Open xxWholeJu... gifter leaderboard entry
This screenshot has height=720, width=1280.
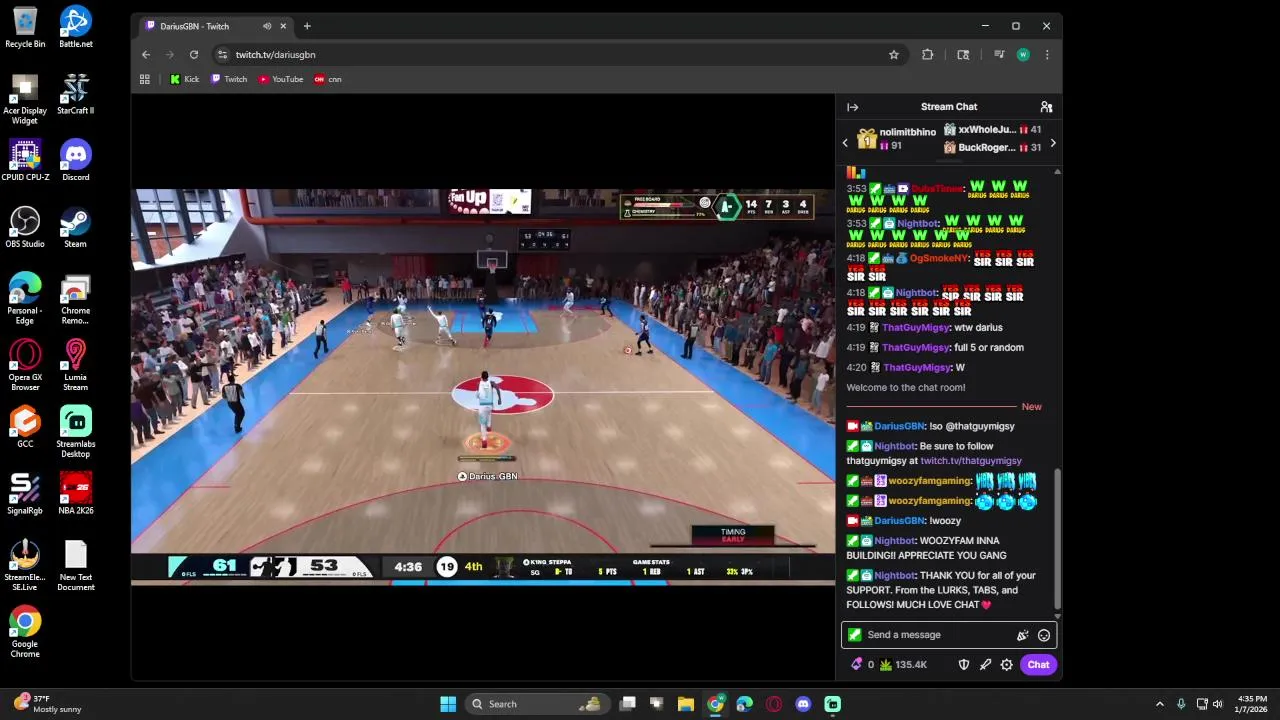point(992,130)
